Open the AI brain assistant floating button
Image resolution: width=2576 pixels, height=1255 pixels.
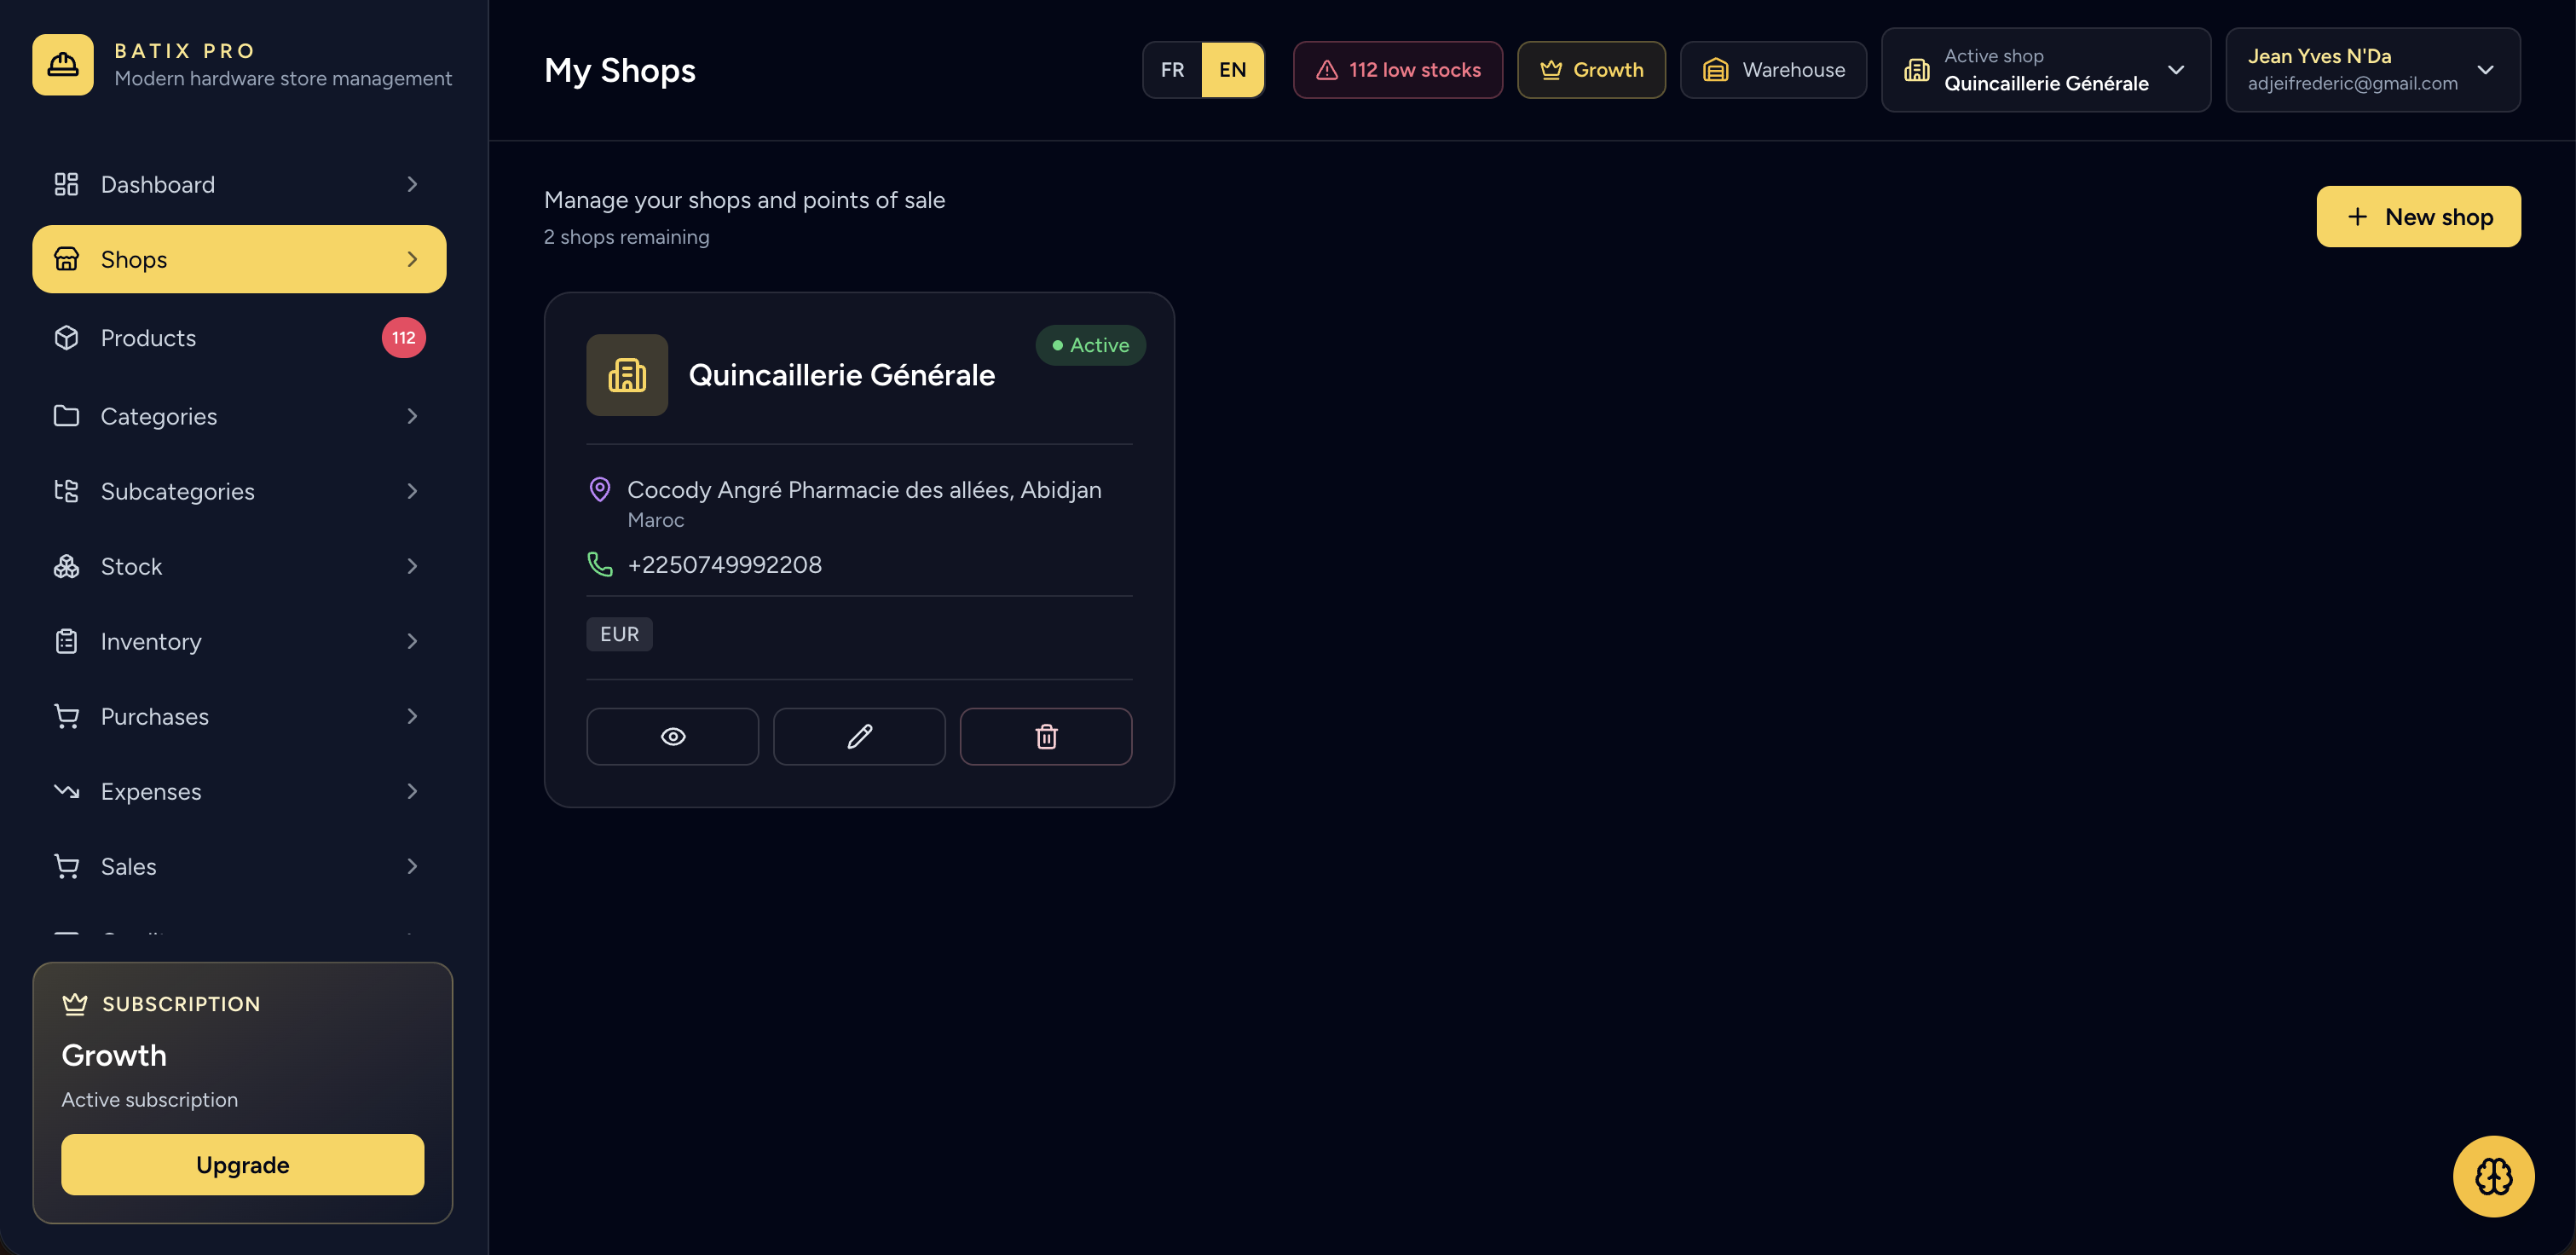(2493, 1176)
